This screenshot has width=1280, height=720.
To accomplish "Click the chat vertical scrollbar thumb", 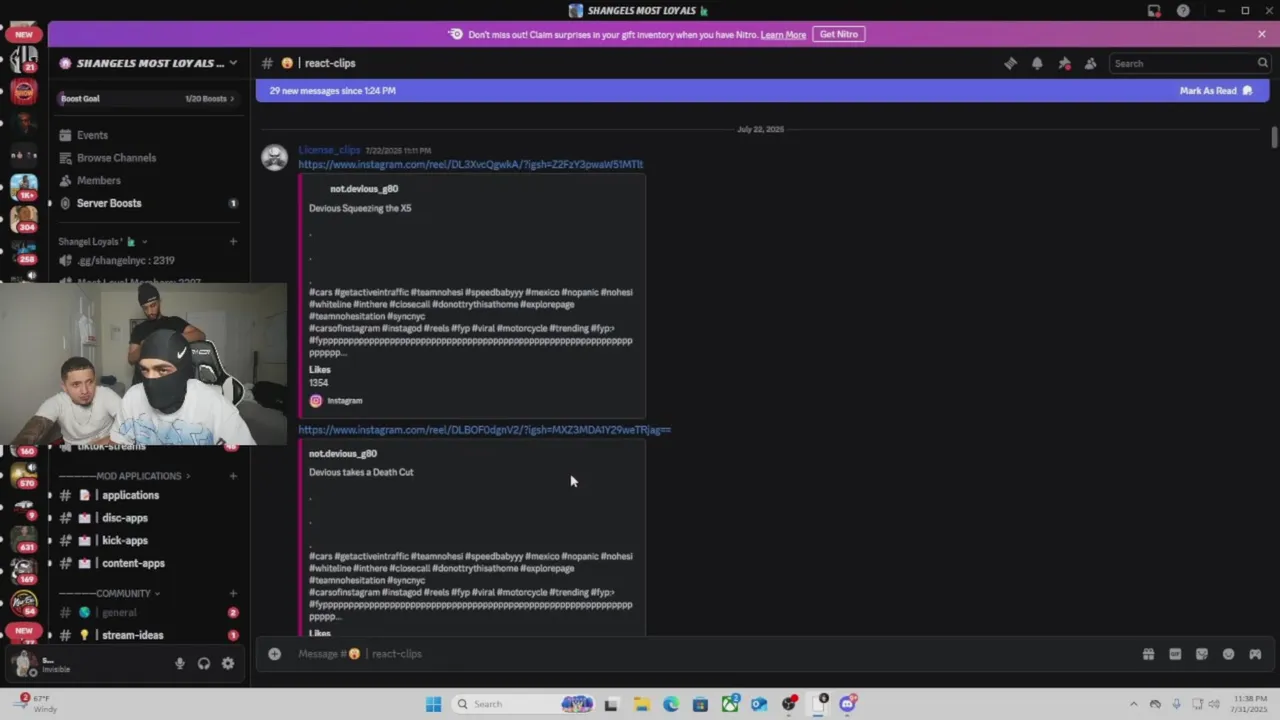I will pyautogui.click(x=1274, y=138).
